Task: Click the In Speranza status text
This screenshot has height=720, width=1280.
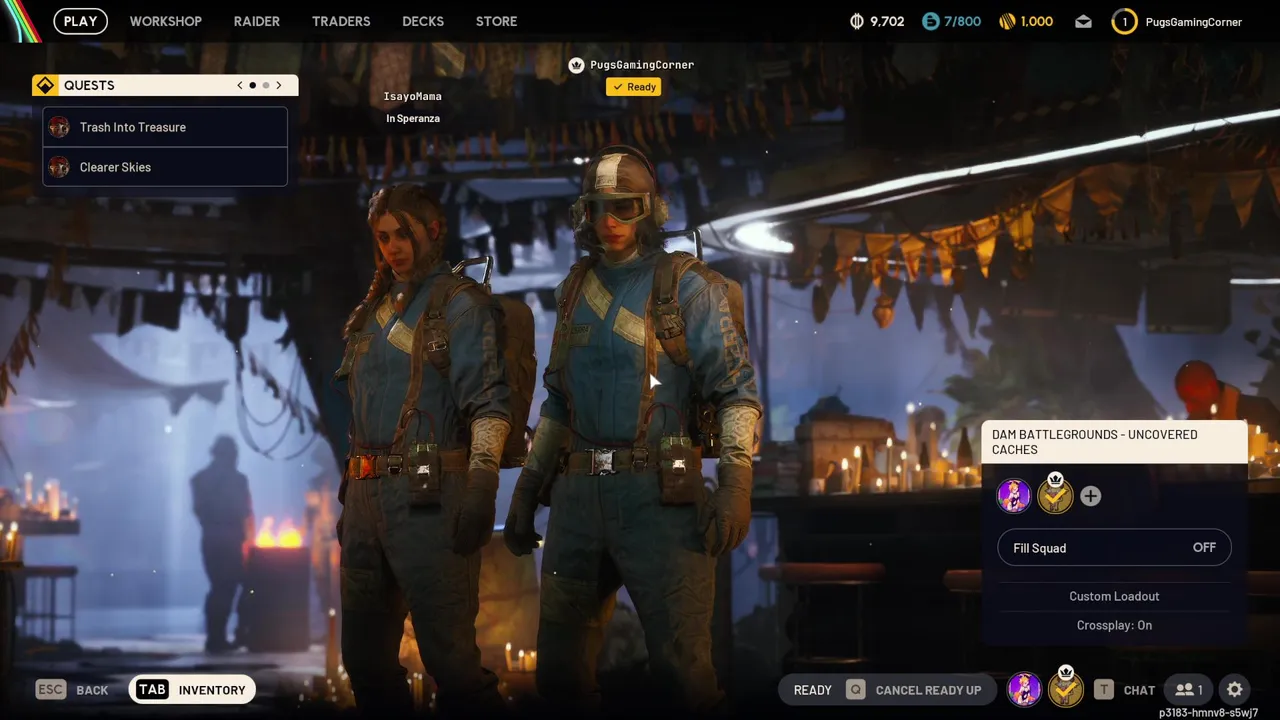Action: coord(413,118)
